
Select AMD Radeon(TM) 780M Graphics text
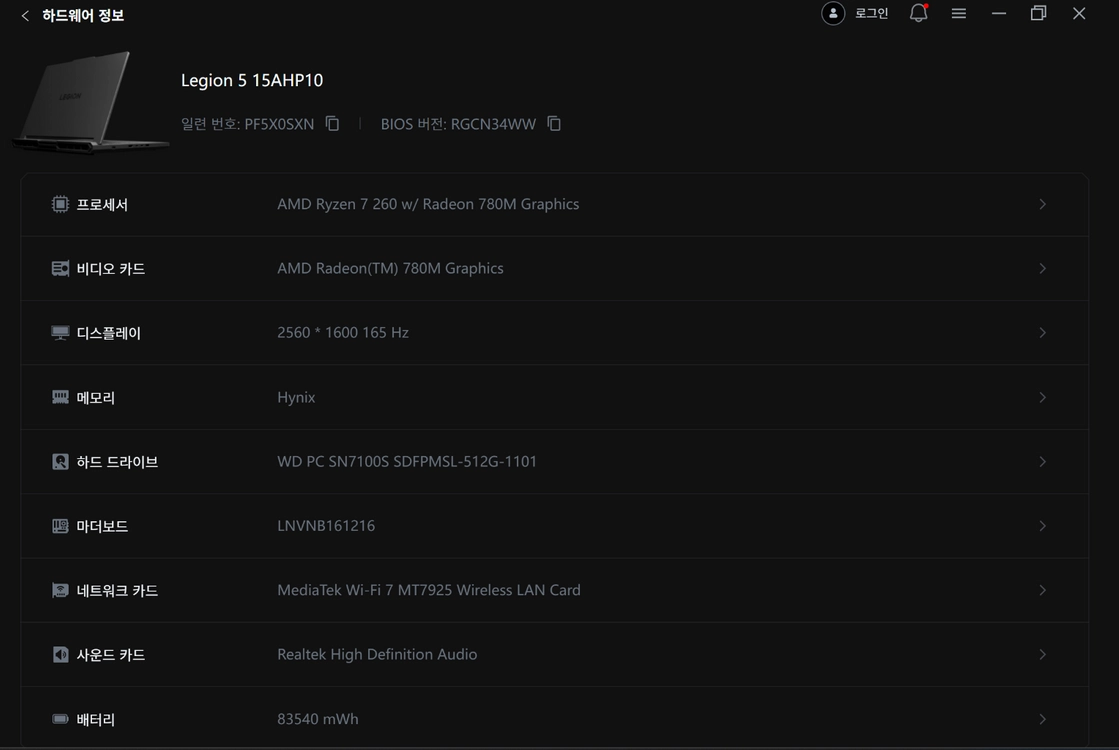point(390,268)
